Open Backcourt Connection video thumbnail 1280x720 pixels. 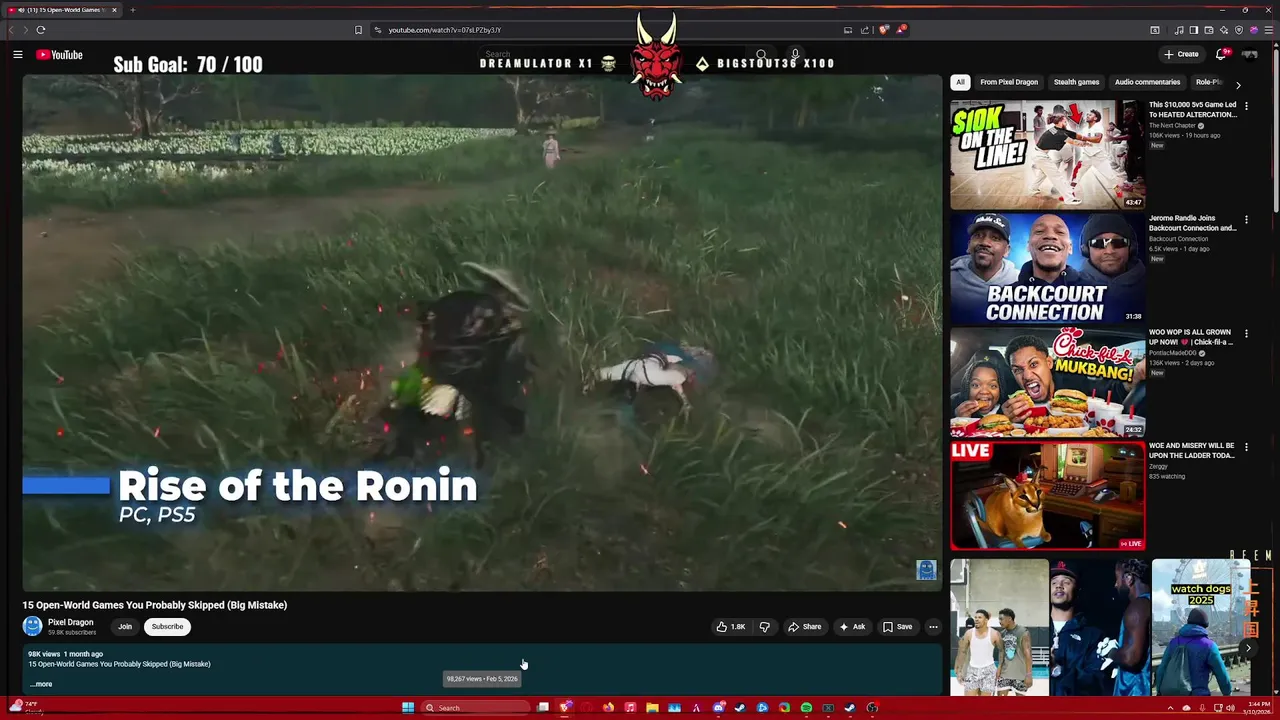click(x=1047, y=268)
